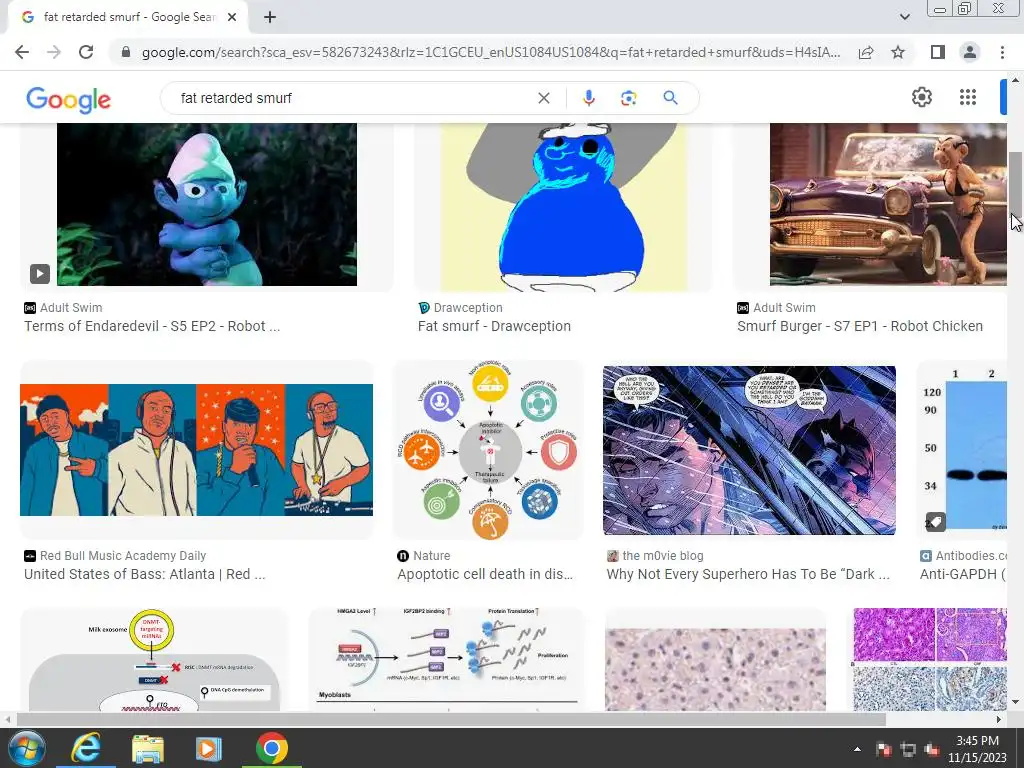
Task: Open Chrome side panel
Action: tap(938, 52)
